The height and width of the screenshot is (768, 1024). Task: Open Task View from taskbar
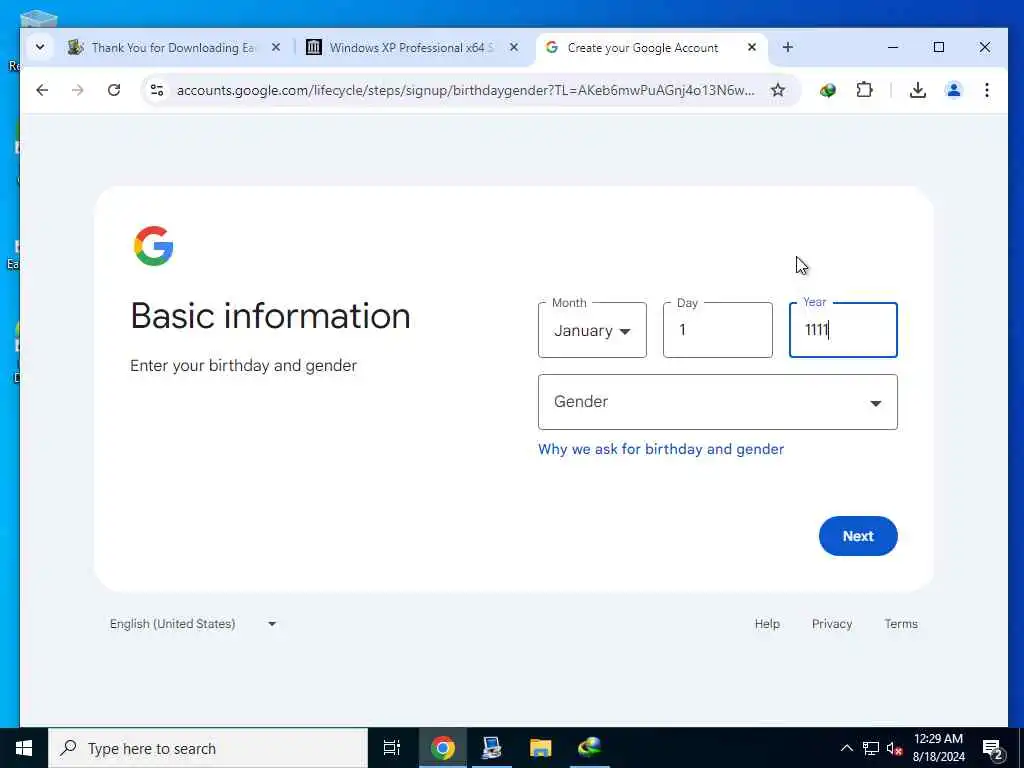click(x=392, y=748)
